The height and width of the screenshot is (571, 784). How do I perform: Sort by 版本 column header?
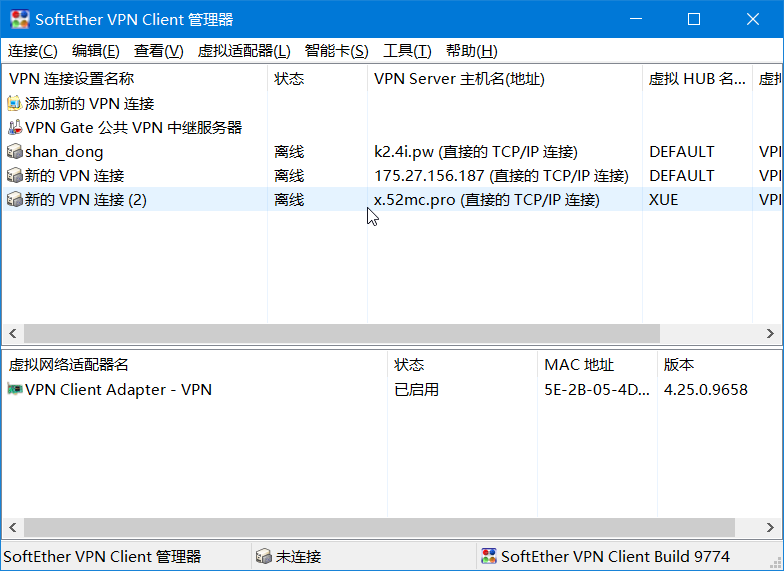(720, 364)
